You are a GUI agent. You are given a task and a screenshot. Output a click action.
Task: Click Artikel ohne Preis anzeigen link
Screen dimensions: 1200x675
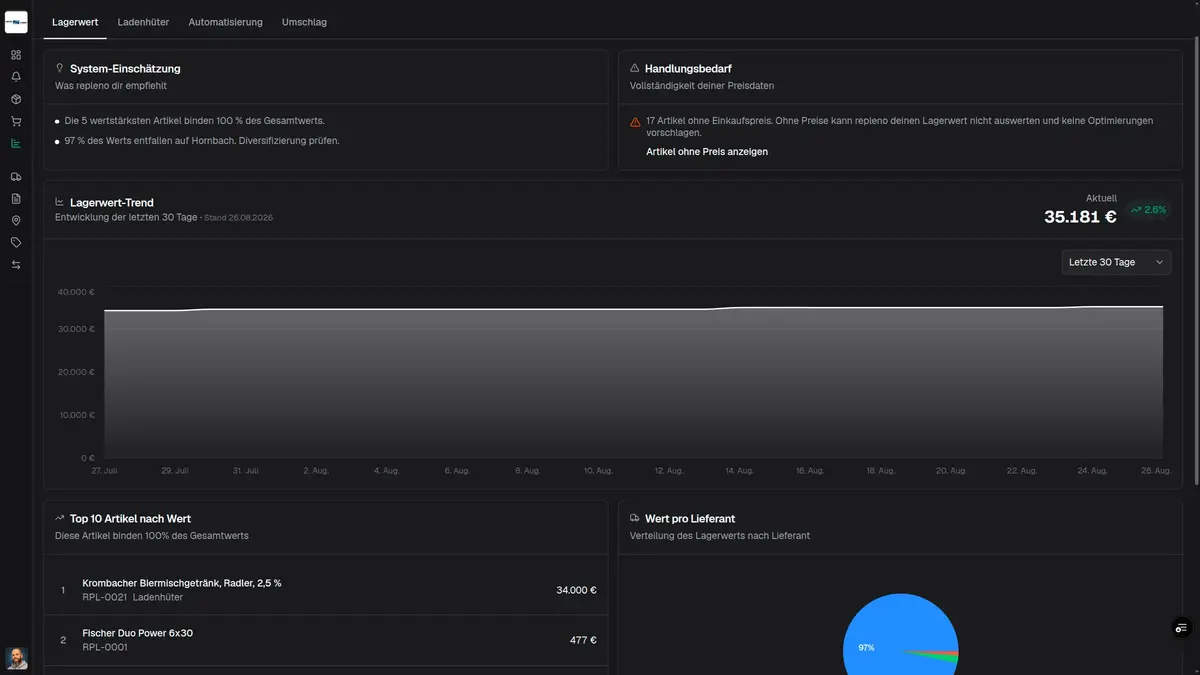coord(707,152)
